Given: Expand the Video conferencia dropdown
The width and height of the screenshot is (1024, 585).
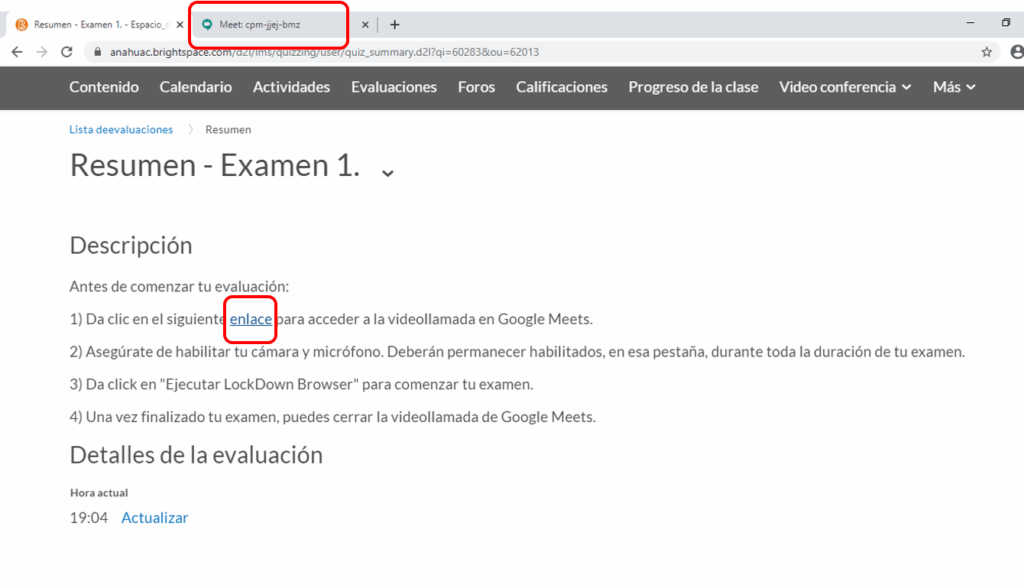Looking at the screenshot, I should [x=845, y=87].
